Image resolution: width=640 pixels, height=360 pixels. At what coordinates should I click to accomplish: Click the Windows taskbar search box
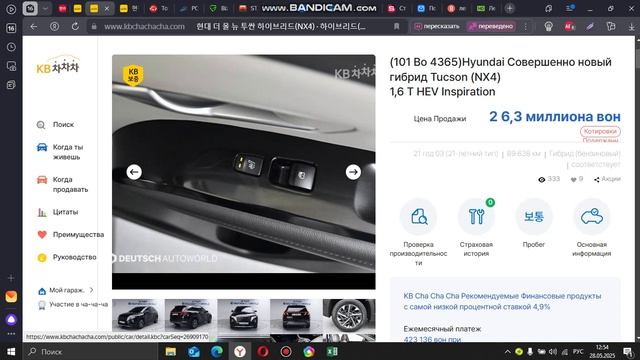(90, 351)
